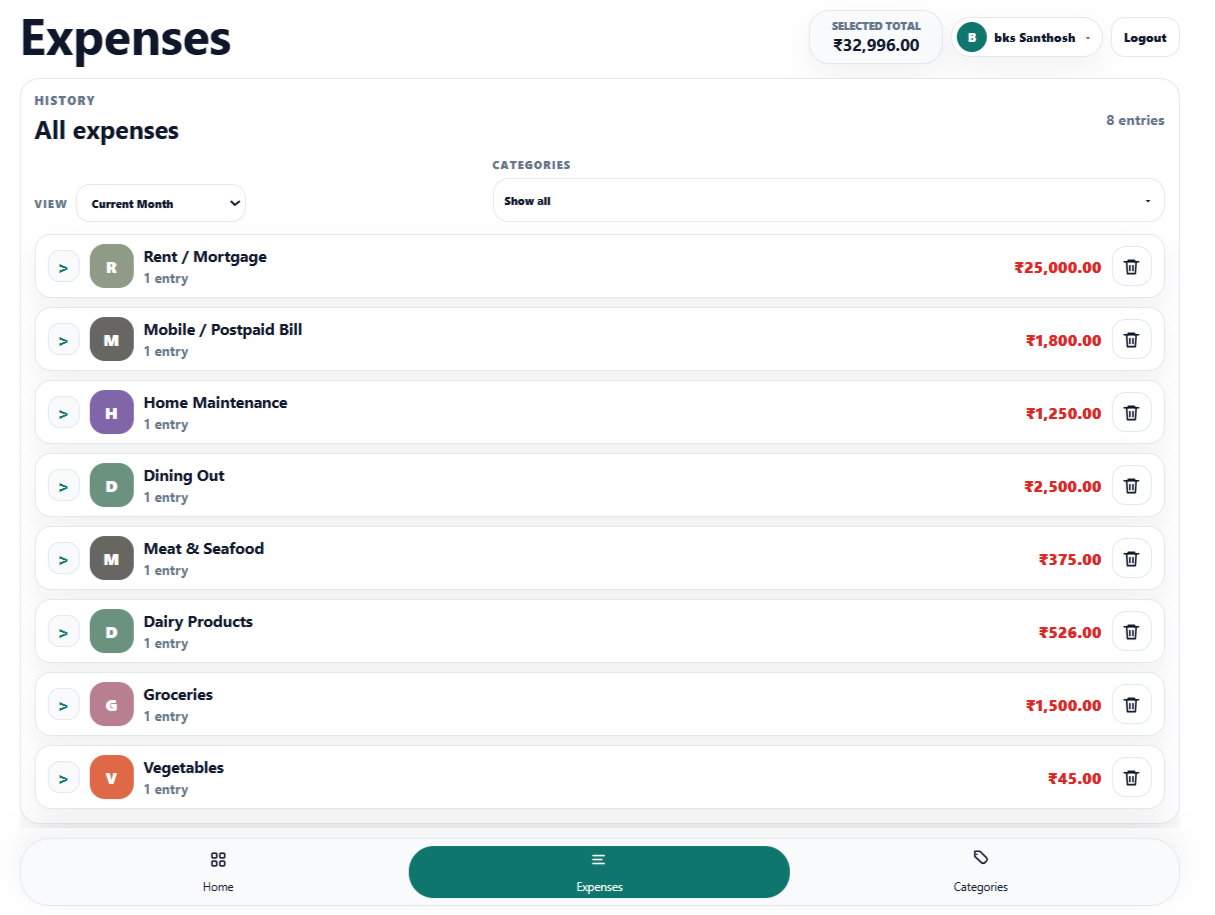Click the 'Groceries' category name
The image size is (1215, 915).
pos(178,695)
